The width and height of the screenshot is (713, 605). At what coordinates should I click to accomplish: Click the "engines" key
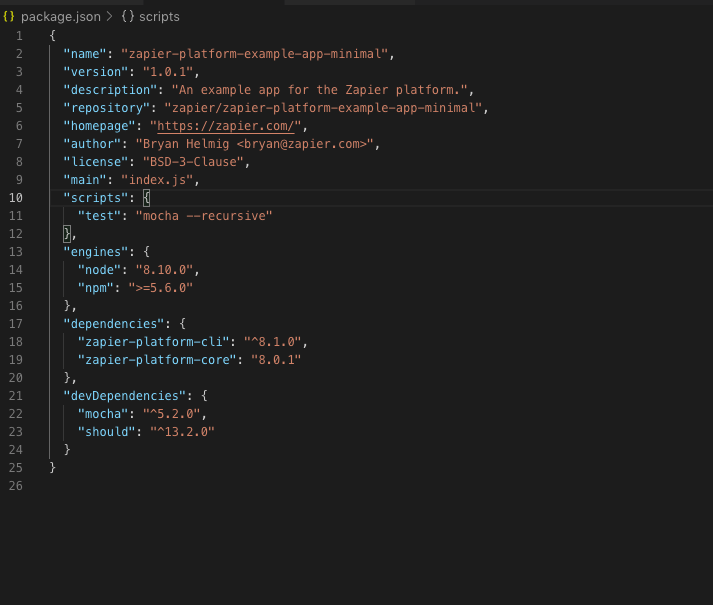click(x=99, y=252)
